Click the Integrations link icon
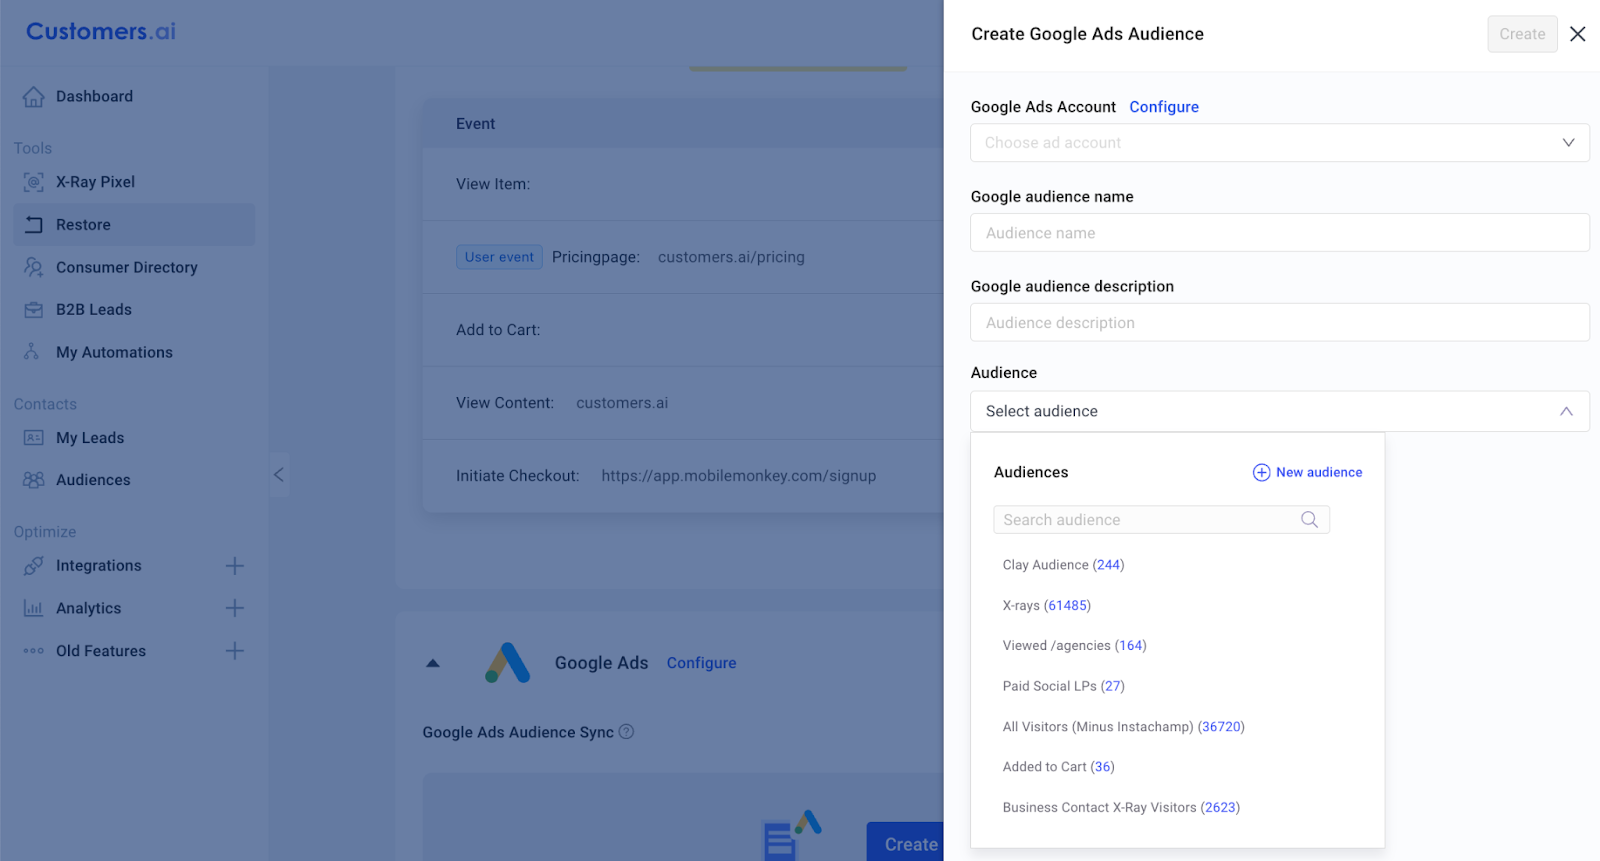This screenshot has width=1600, height=861. (34, 566)
